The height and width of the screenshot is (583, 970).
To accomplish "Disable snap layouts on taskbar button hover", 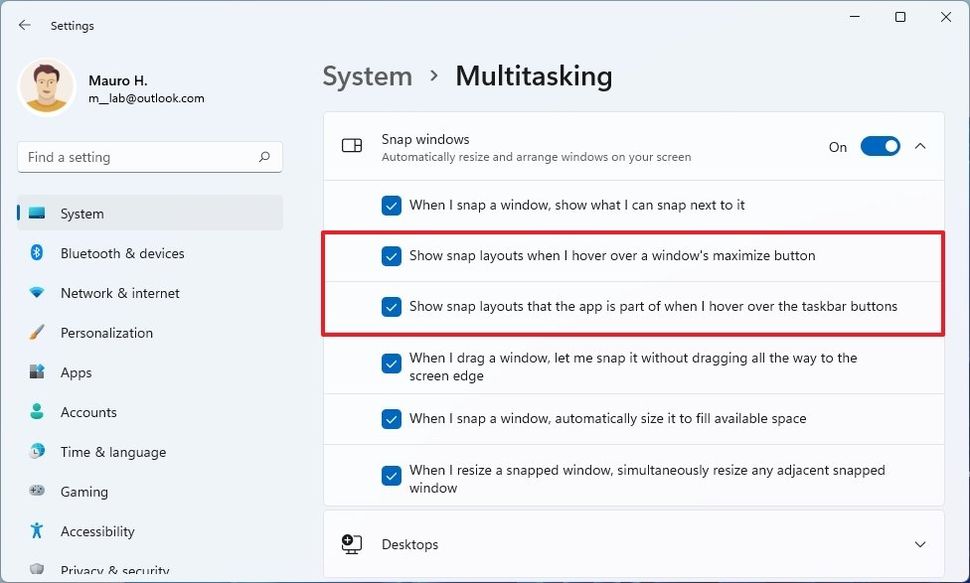I will click(x=391, y=306).
